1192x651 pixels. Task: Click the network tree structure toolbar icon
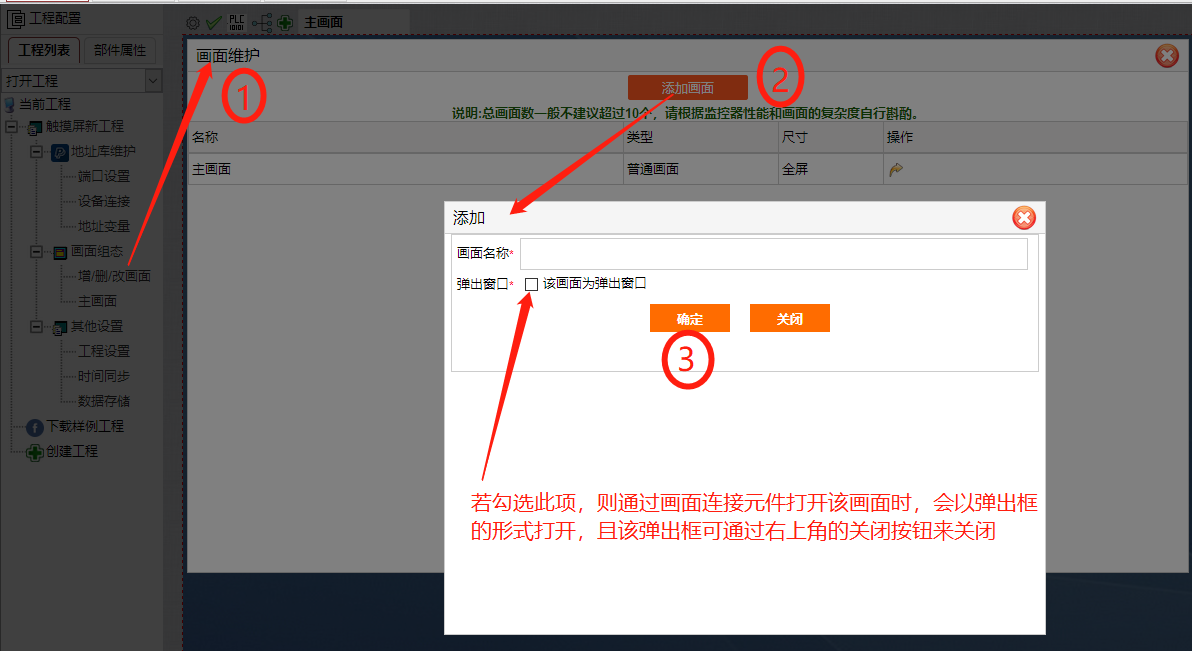point(262,22)
